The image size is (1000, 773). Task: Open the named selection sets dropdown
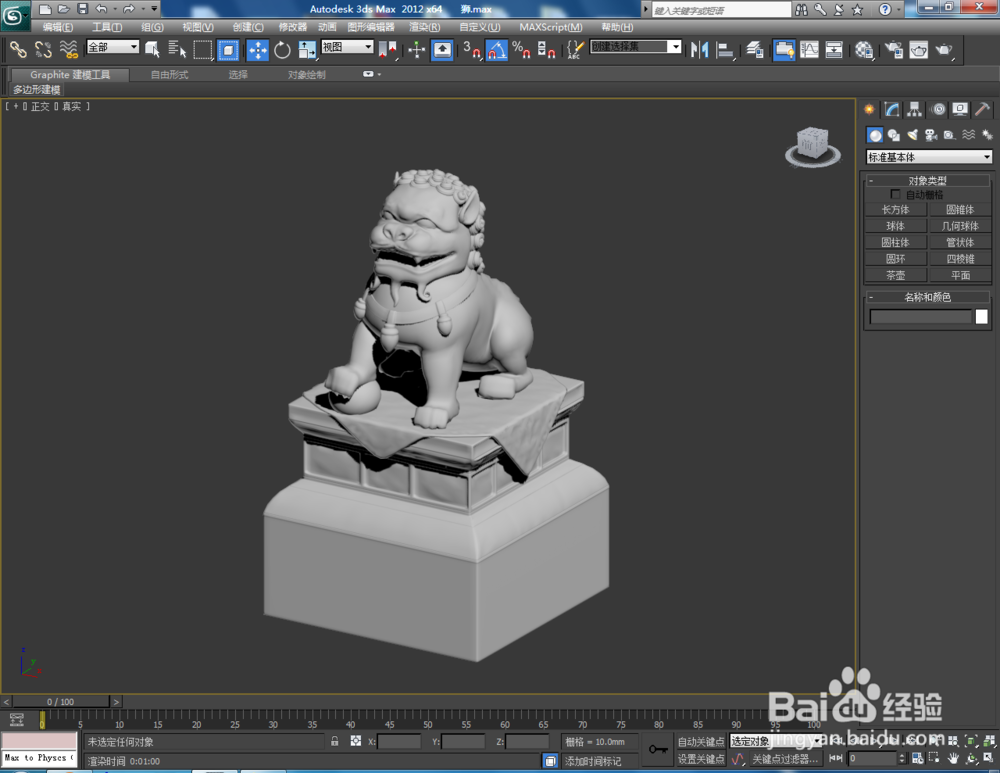[x=636, y=47]
